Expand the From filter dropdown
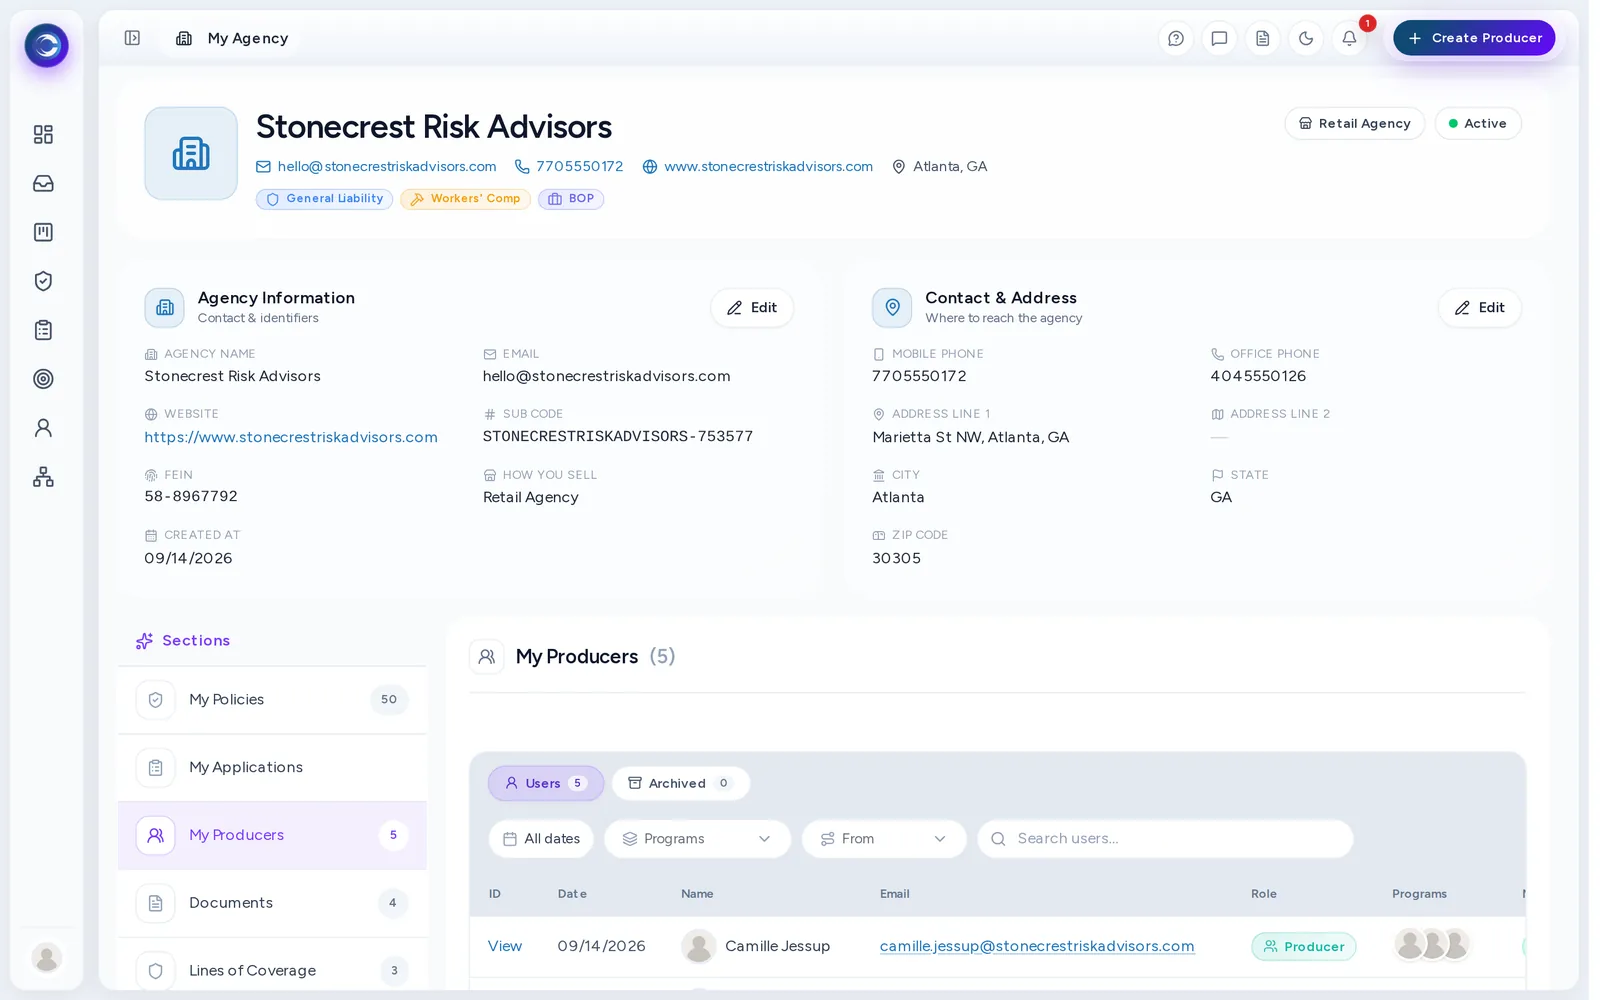The height and width of the screenshot is (1000, 1600). [x=884, y=839]
